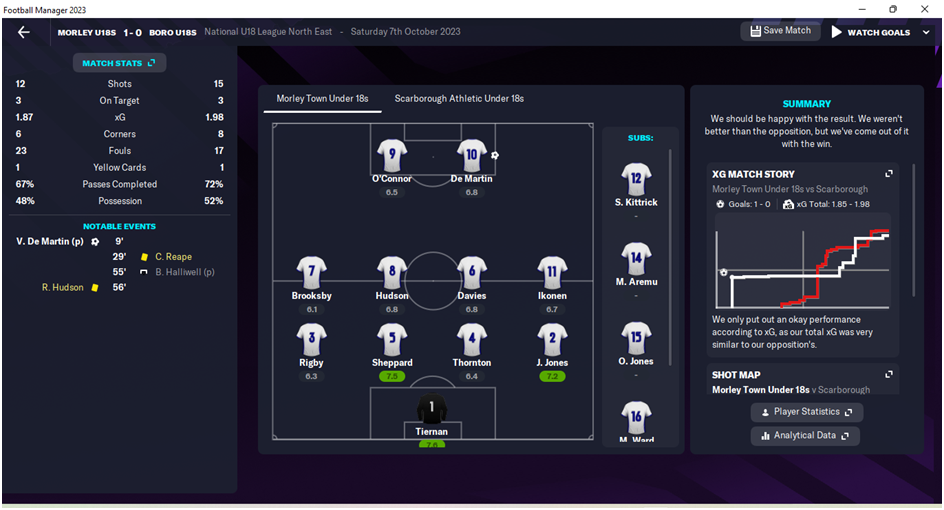Click V. De Martin (p) goal event

coord(69,241)
